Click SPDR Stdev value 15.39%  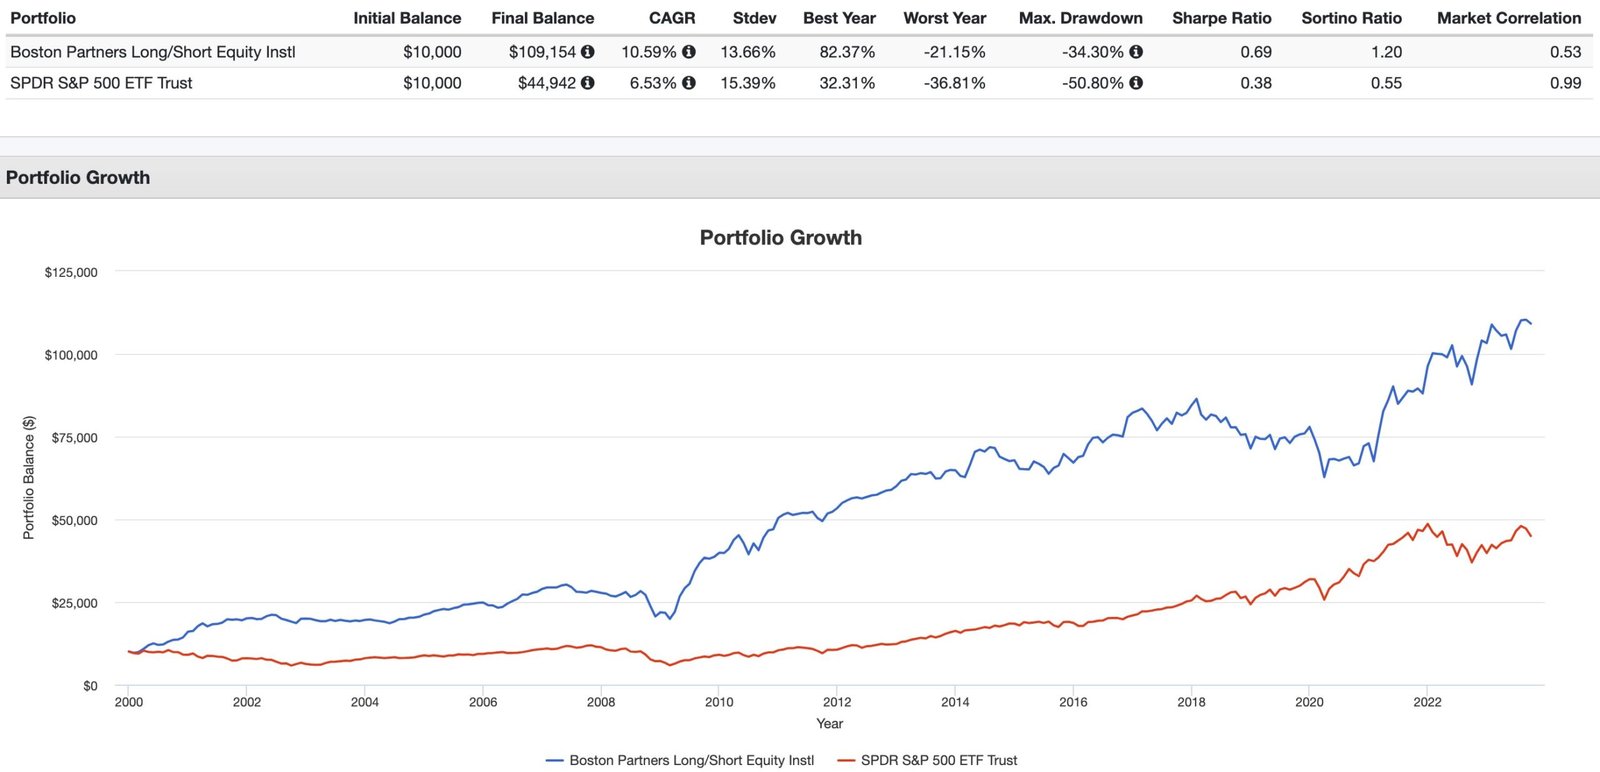748,83
